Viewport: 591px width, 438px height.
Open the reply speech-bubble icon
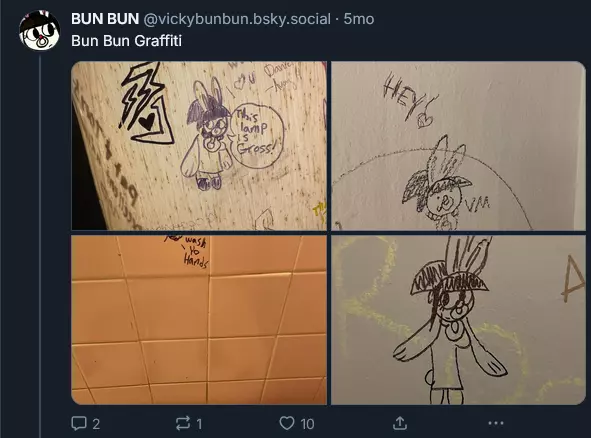(x=79, y=423)
